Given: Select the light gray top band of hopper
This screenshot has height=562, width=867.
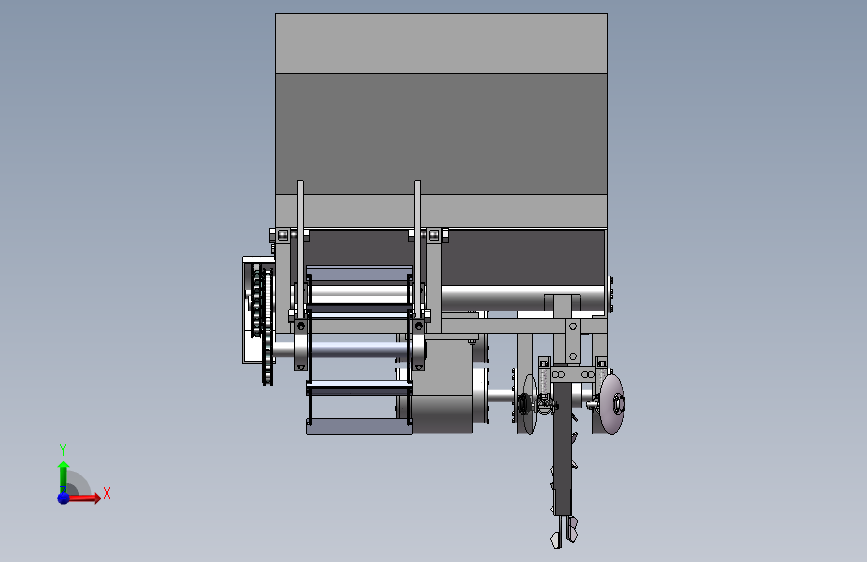Looking at the screenshot, I should point(441,43).
